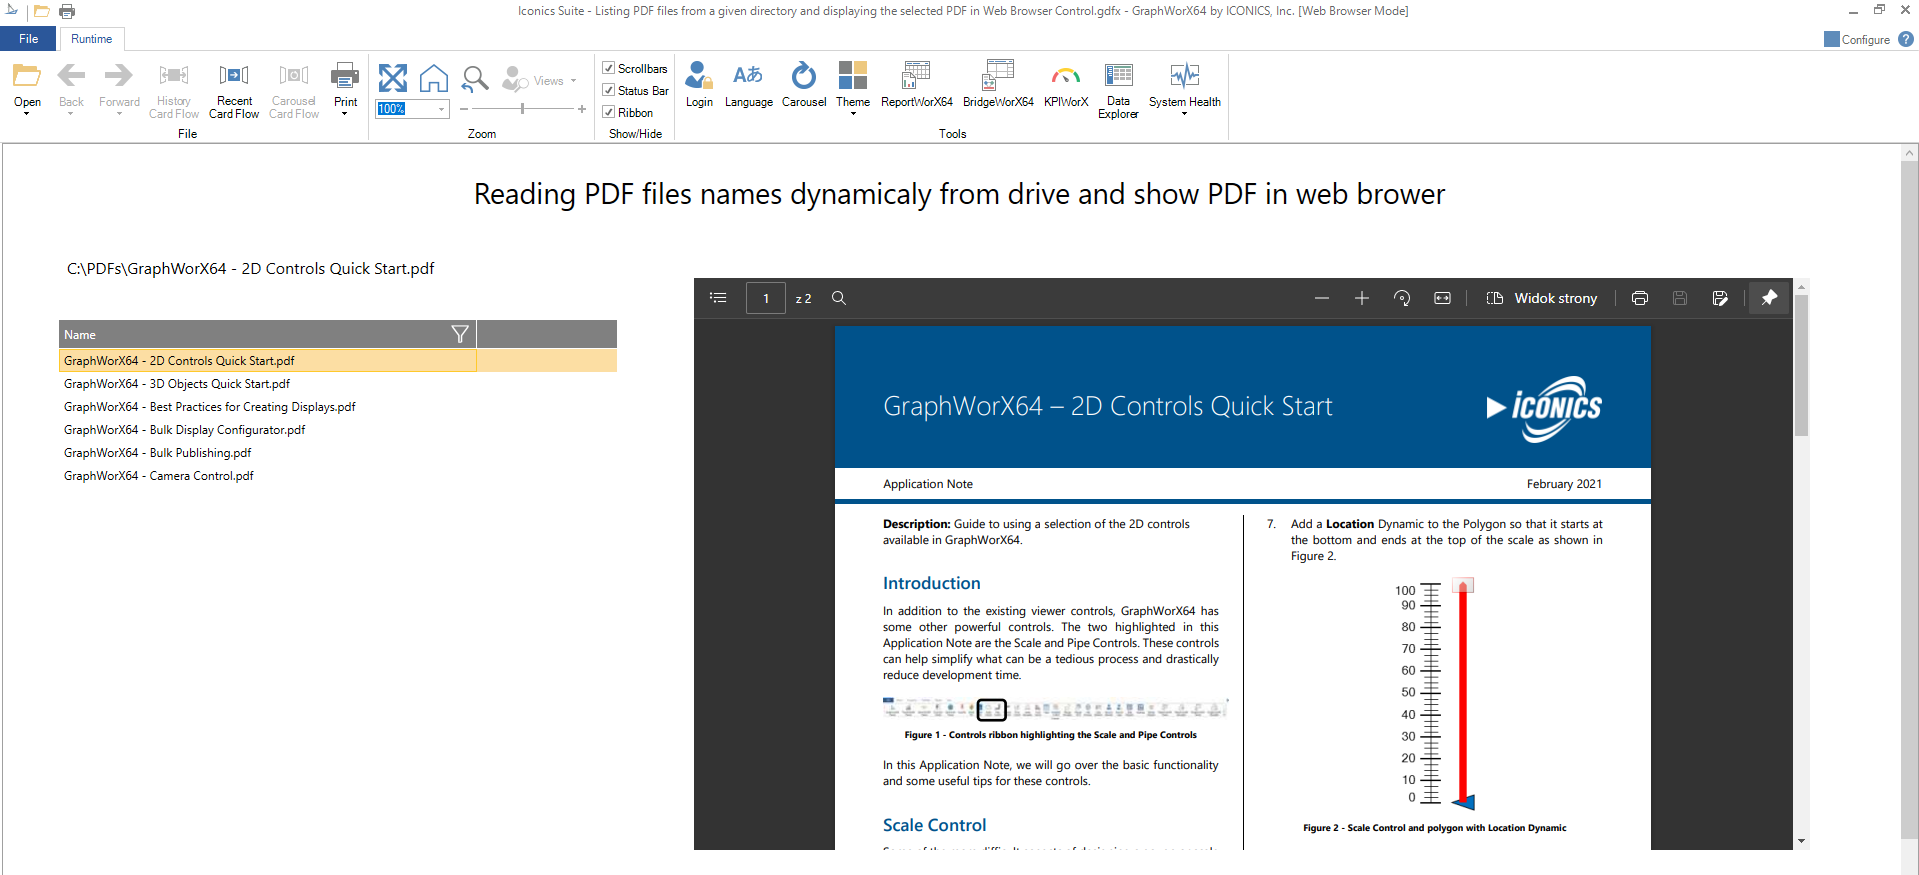The image size is (1919, 875).
Task: Select GraphWorX64 - Bulk Display Configurator.pdf
Action: (185, 429)
